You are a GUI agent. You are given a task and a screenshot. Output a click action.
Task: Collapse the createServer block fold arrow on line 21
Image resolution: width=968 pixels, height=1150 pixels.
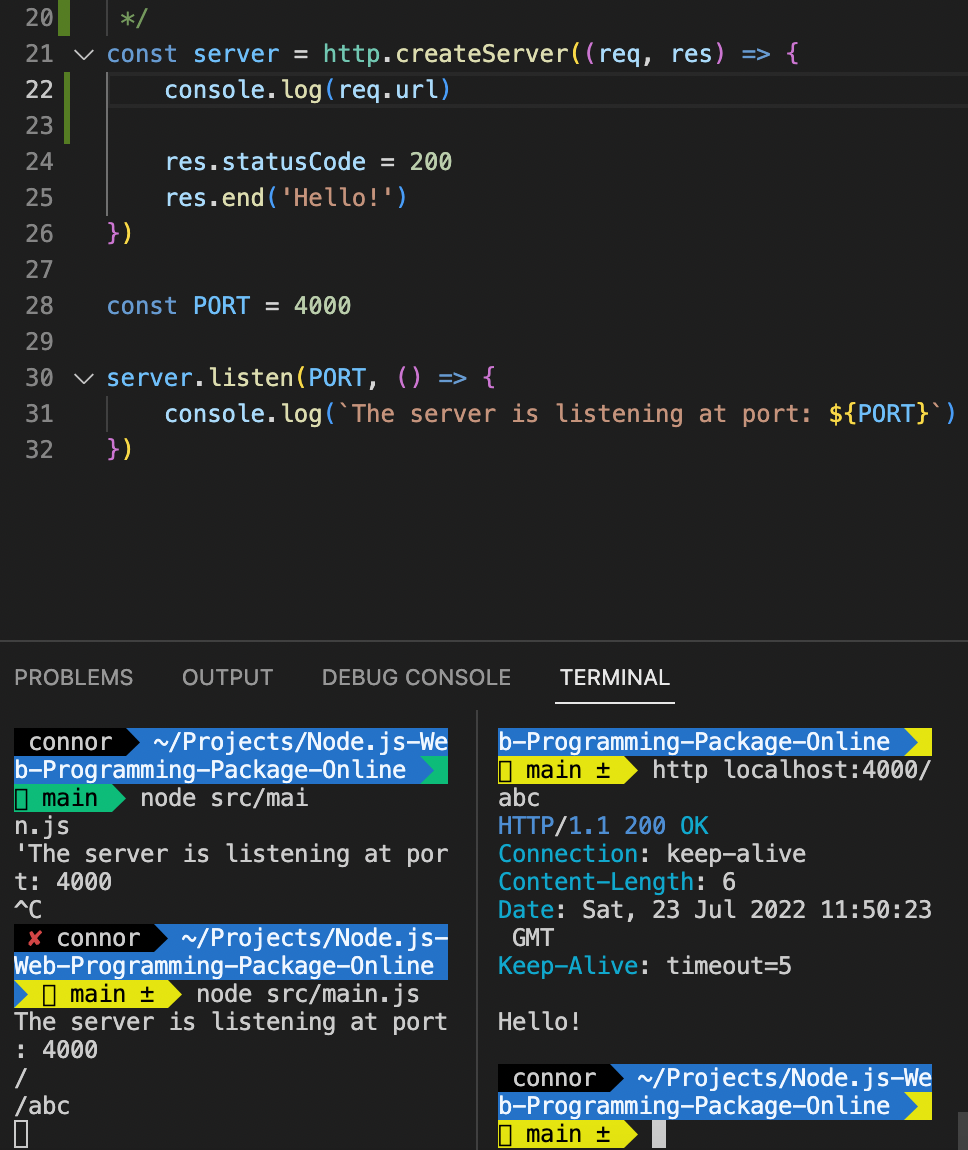(84, 54)
